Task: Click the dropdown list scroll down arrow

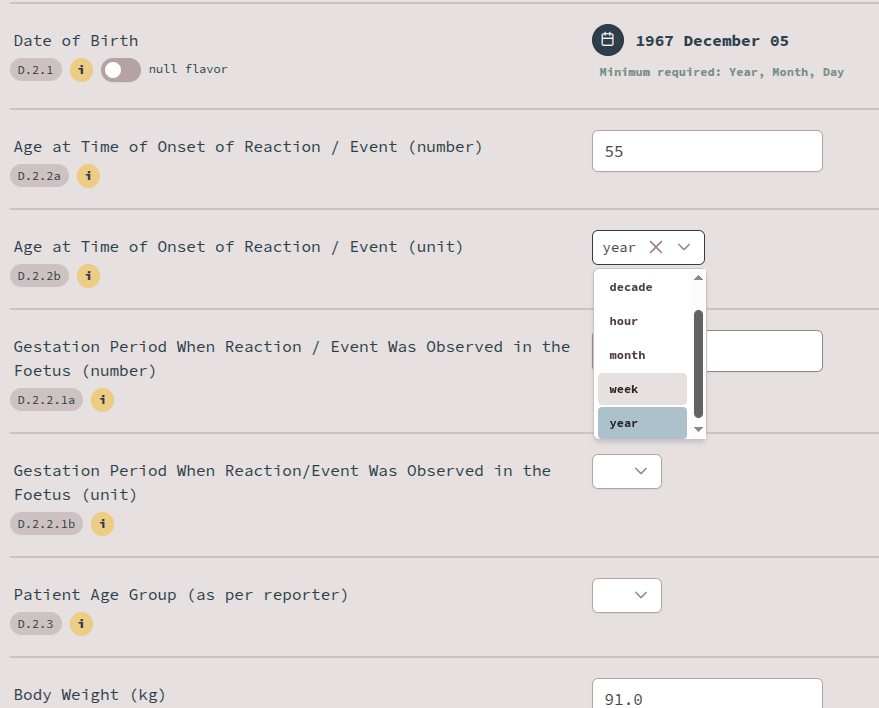Action: [x=698, y=429]
